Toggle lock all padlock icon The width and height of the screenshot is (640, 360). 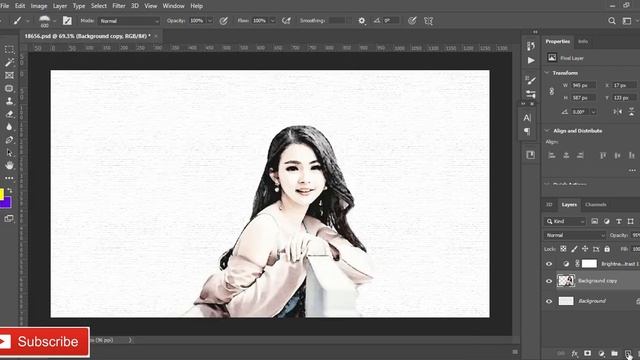(607, 249)
